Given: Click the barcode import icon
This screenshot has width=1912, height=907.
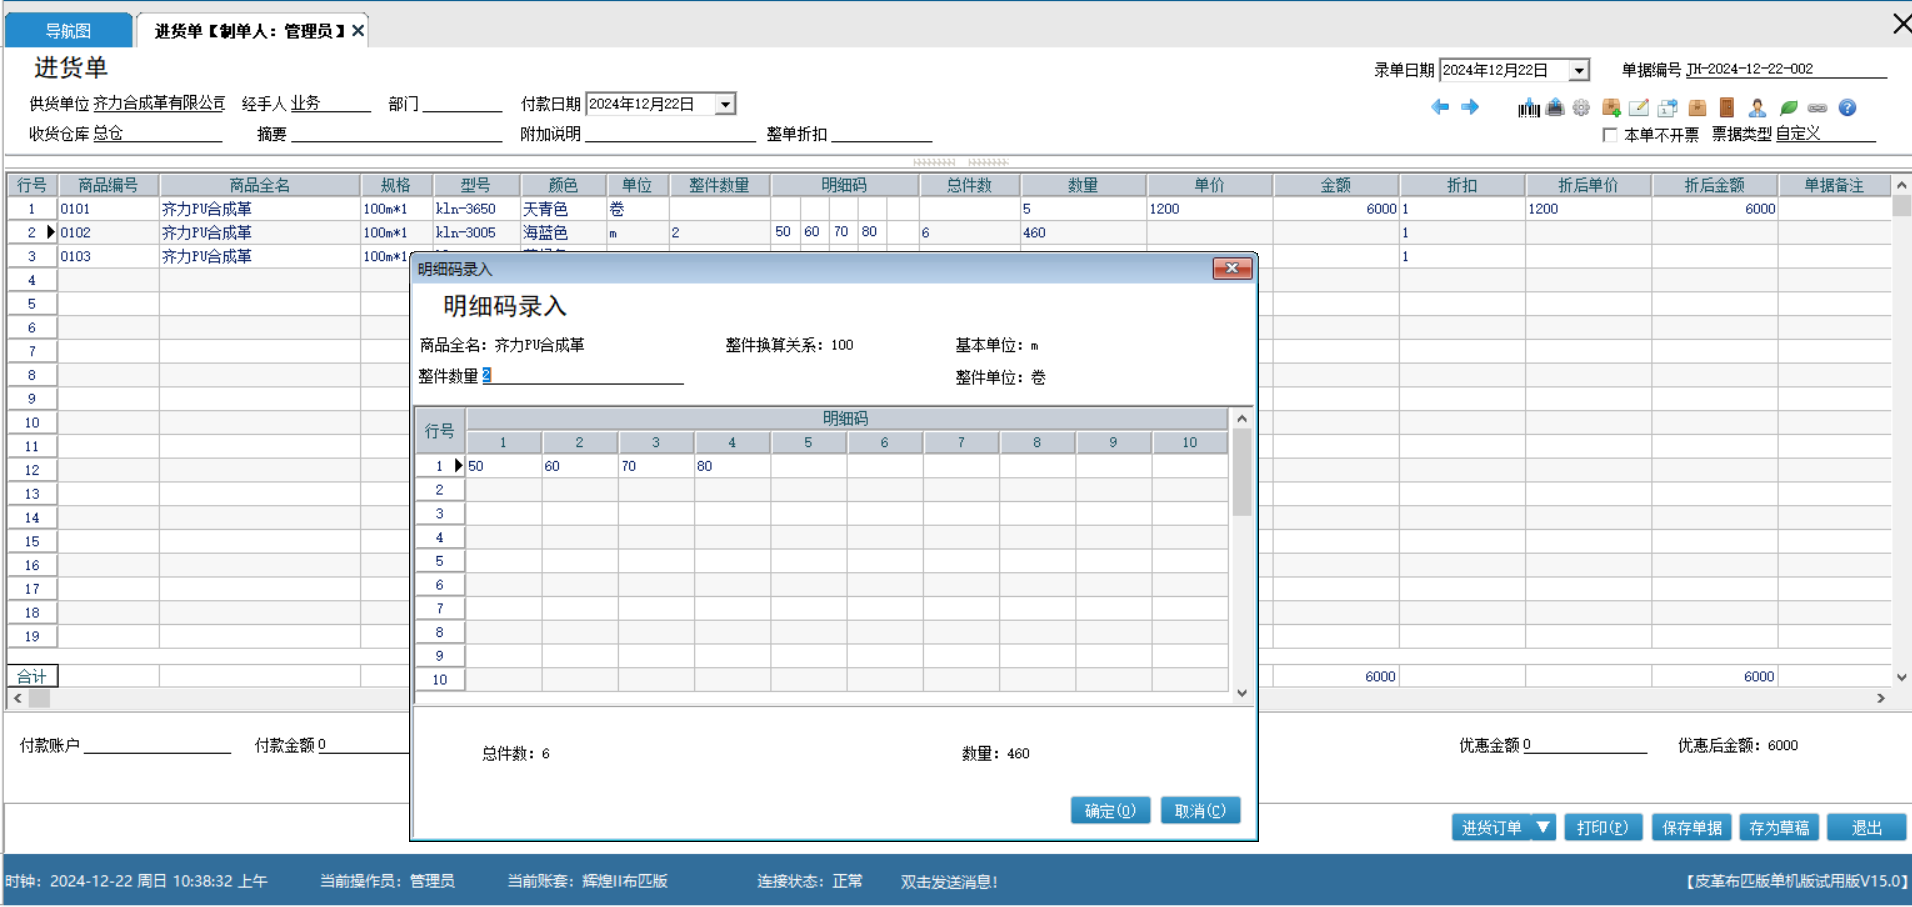Looking at the screenshot, I should (1528, 108).
